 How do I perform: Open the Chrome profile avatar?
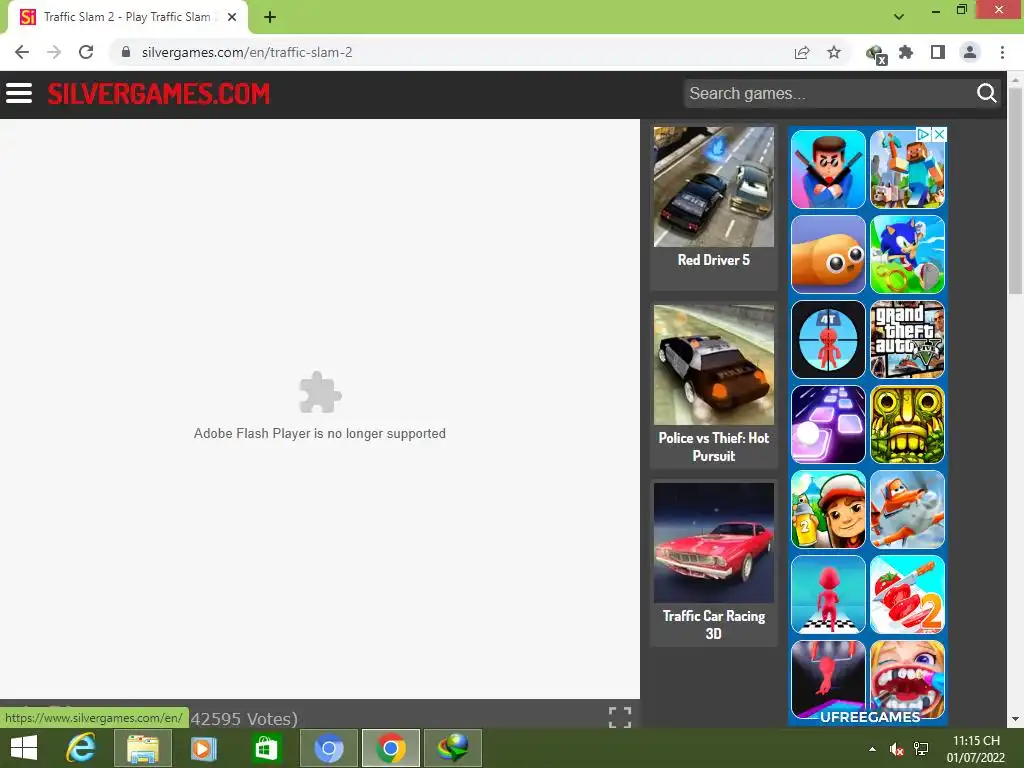click(x=970, y=52)
